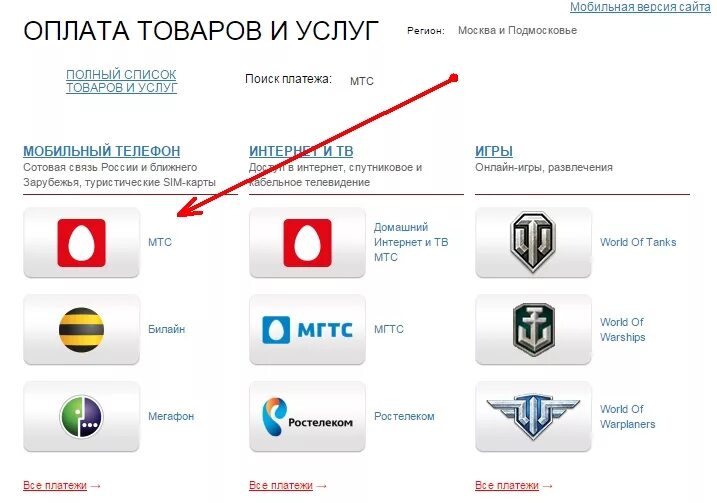Choose the World Of Warplanes winged emblem

coord(533,417)
